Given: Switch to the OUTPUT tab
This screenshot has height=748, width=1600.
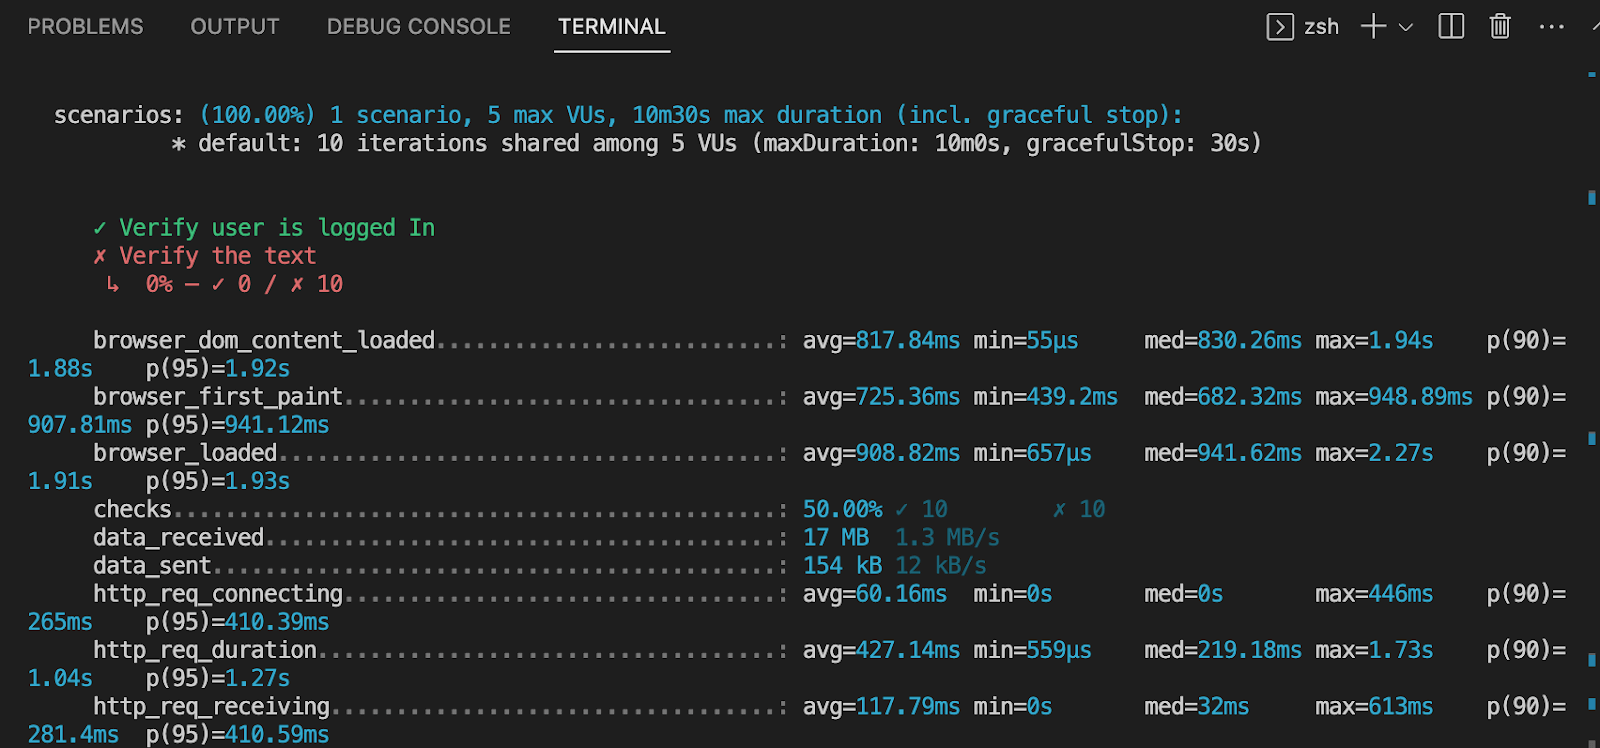Looking at the screenshot, I should (x=235, y=27).
